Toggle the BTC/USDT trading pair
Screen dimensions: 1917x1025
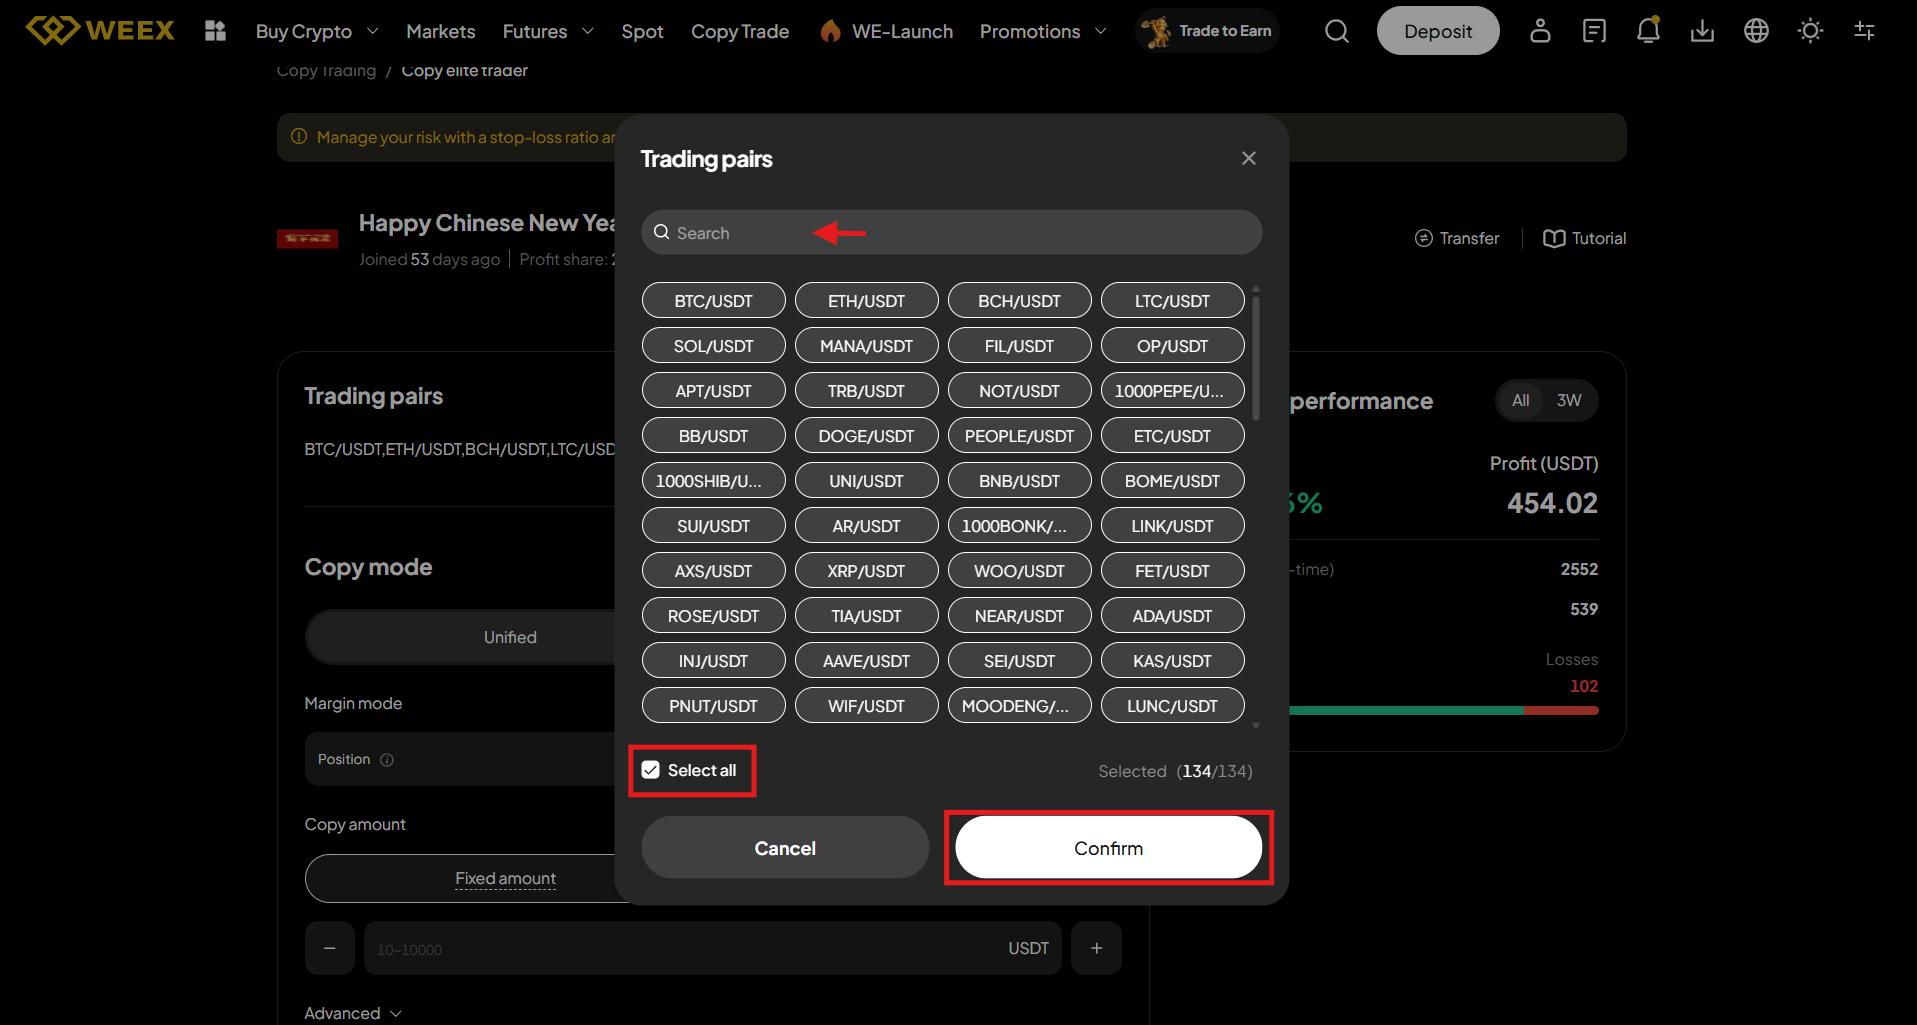(x=713, y=301)
